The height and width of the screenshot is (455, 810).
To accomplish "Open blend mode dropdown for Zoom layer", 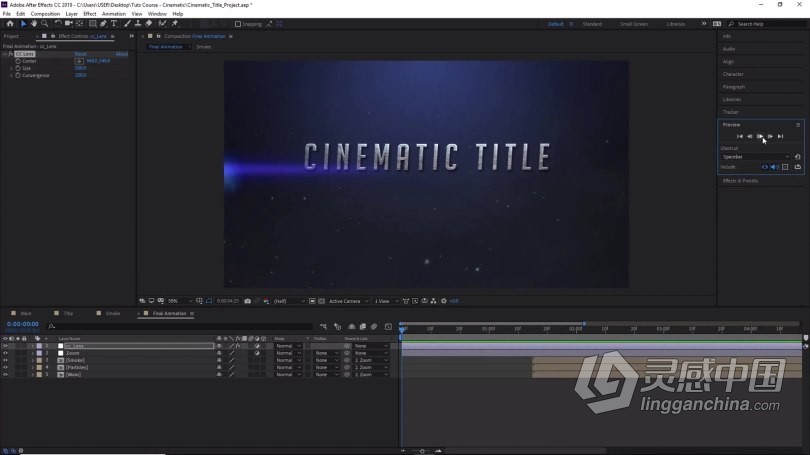I will pyautogui.click(x=288, y=353).
